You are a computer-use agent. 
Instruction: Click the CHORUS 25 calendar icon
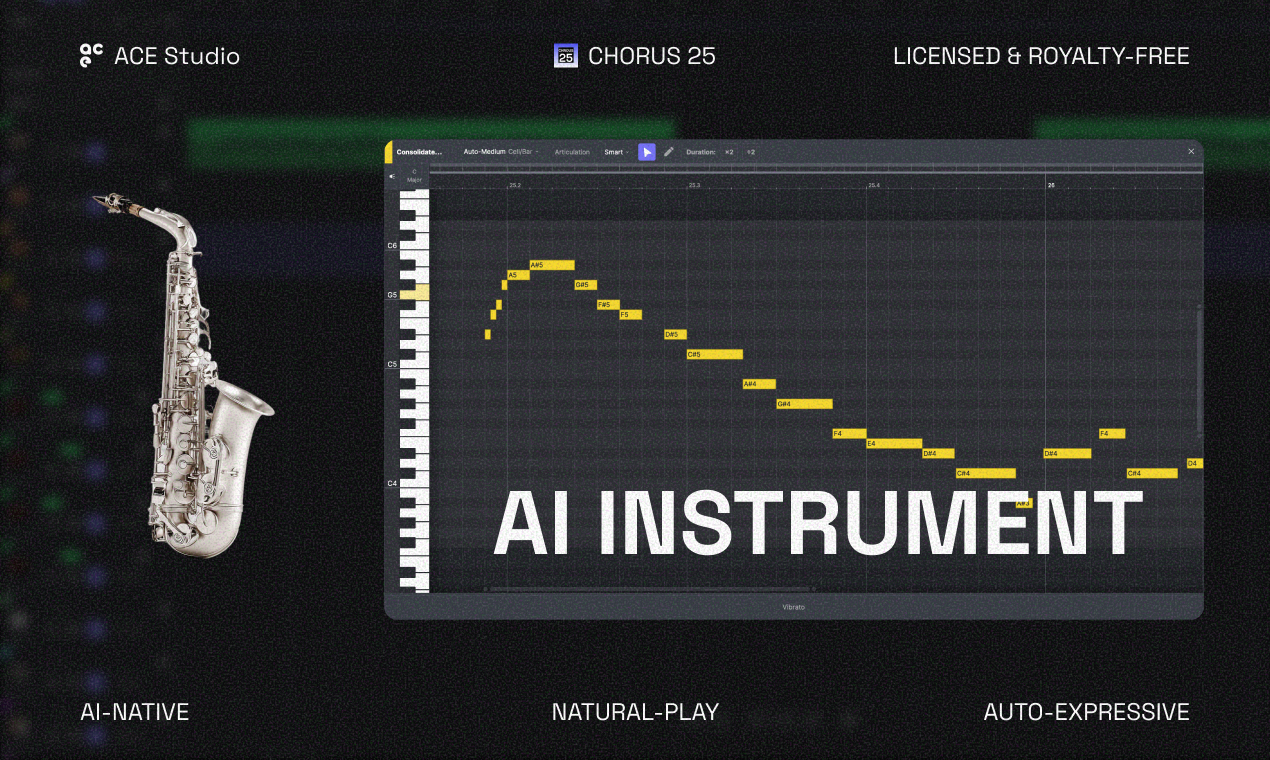click(x=566, y=55)
